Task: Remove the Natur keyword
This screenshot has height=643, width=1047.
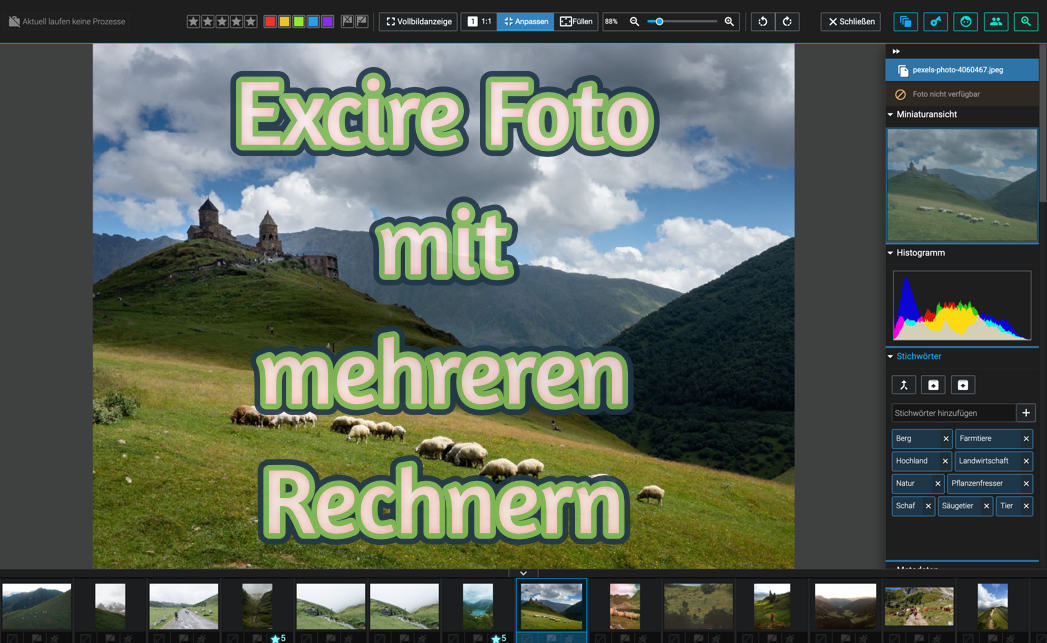Action: (937, 483)
